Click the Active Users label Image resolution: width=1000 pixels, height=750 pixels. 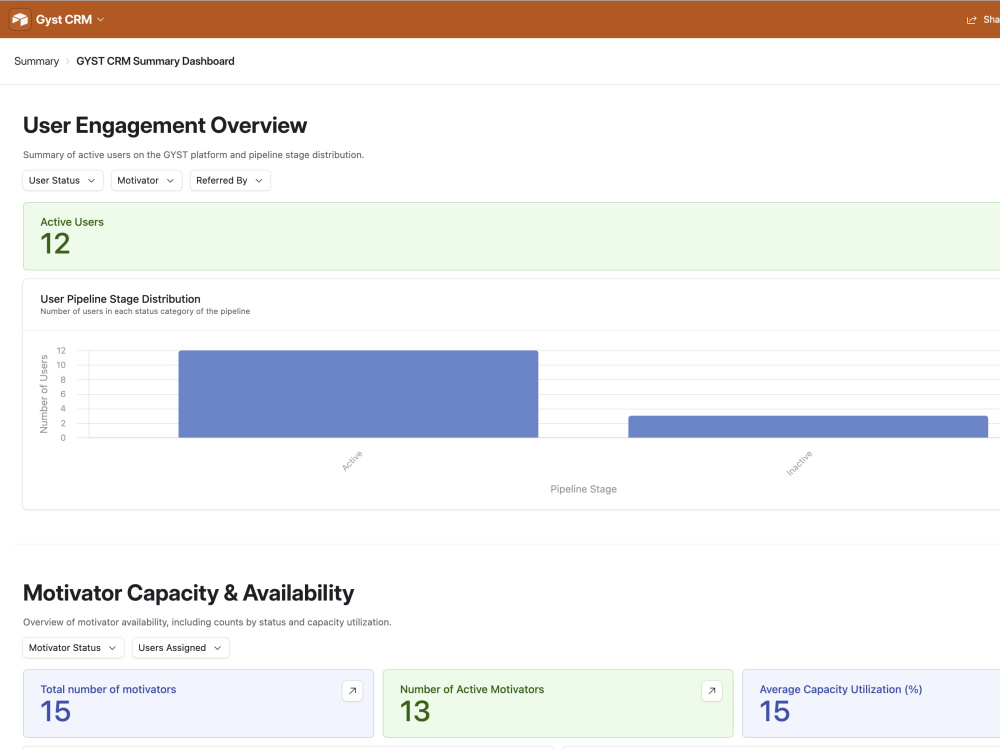[71, 222]
